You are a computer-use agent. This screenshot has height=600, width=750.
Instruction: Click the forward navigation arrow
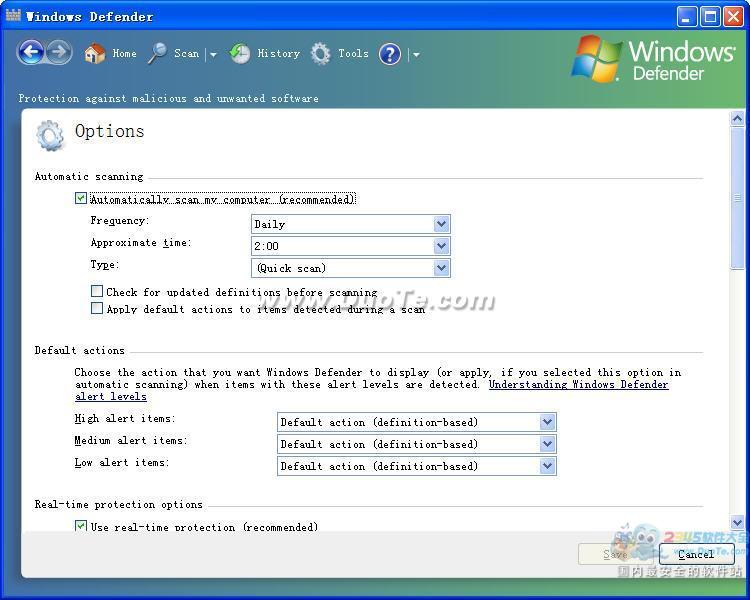tap(59, 52)
